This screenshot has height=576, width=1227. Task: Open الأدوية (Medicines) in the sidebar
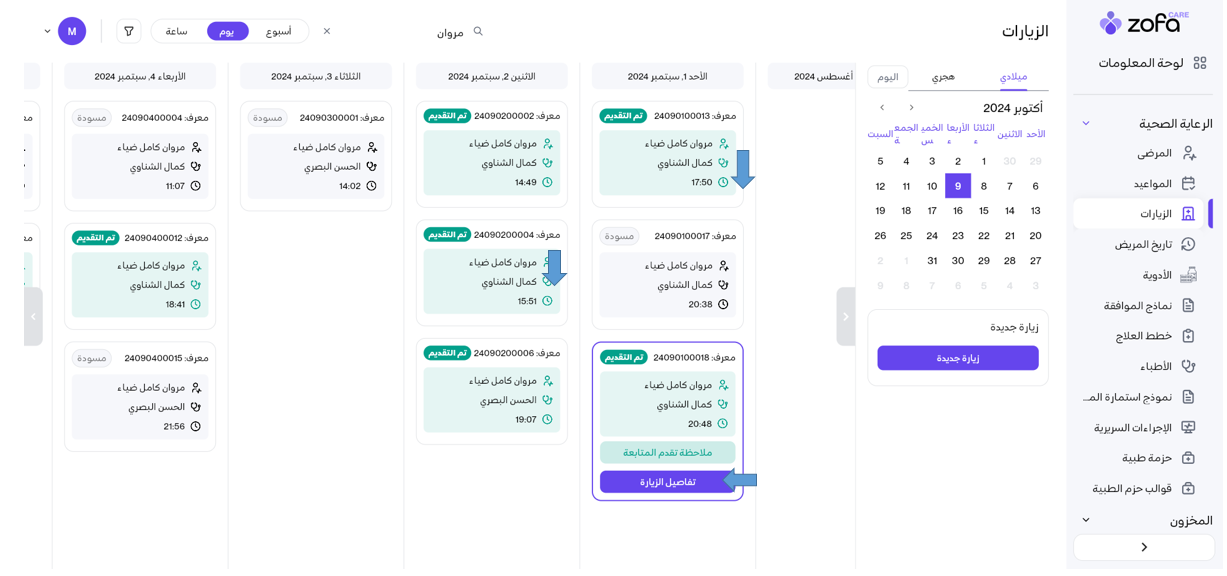coord(1157,275)
